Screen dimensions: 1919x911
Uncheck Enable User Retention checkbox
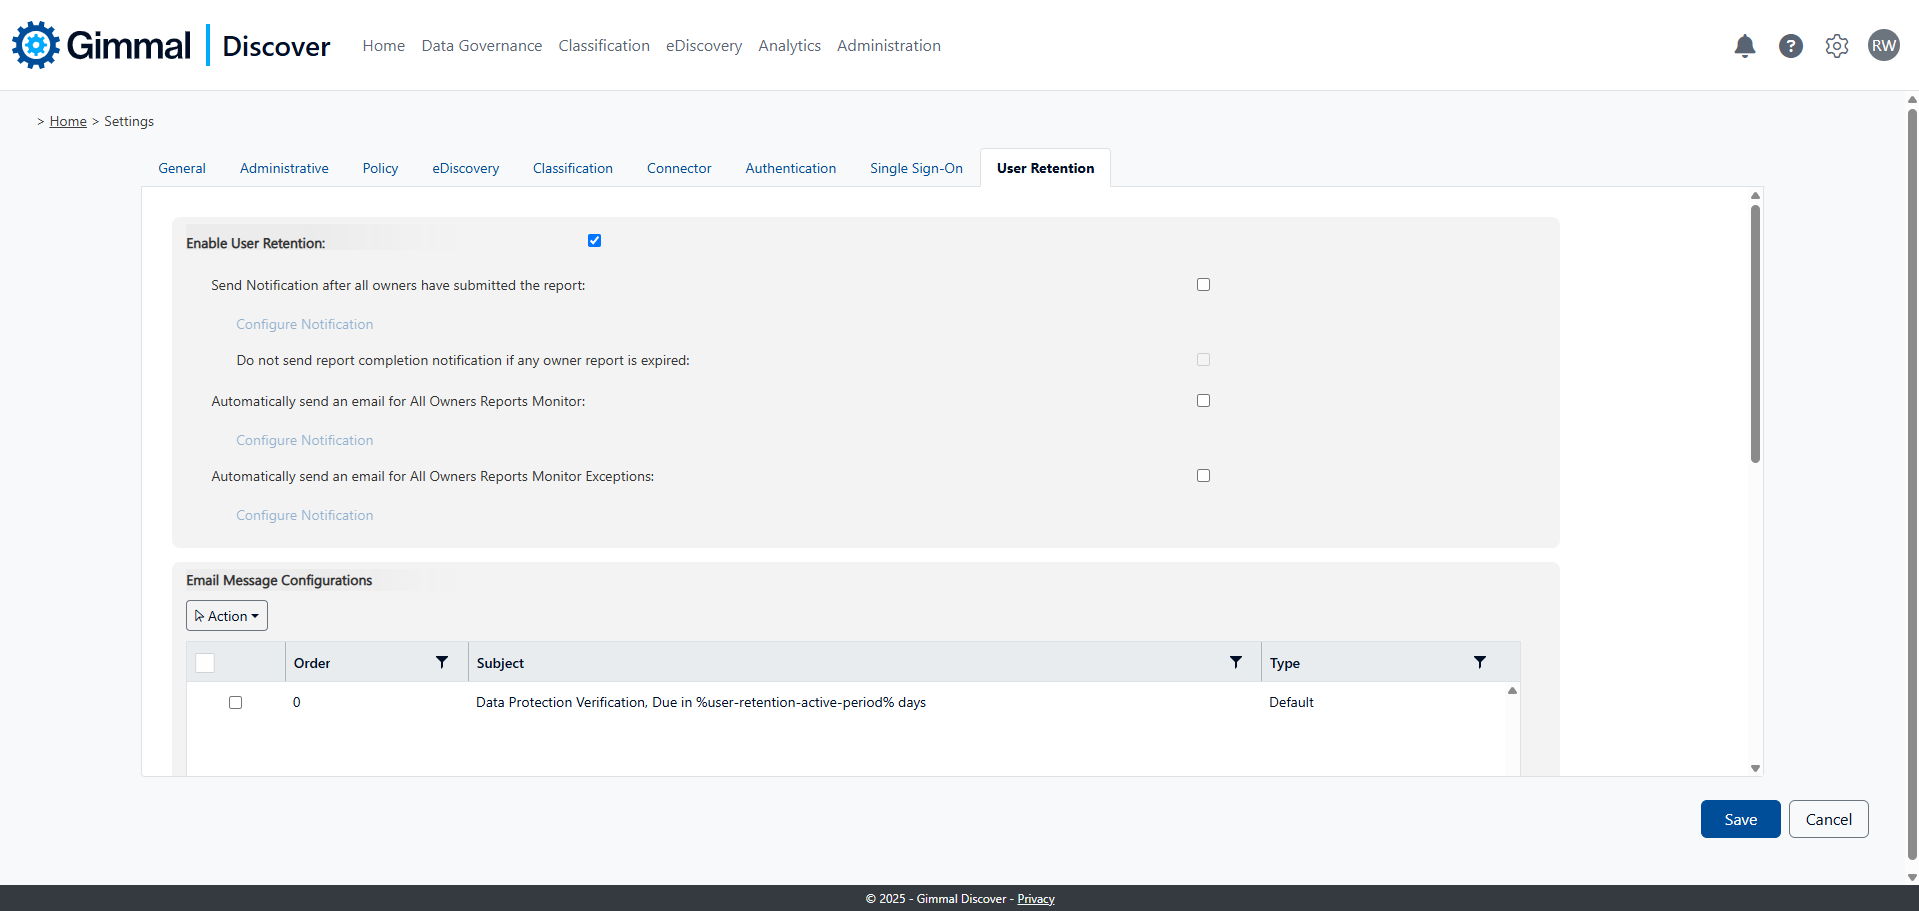[594, 241]
